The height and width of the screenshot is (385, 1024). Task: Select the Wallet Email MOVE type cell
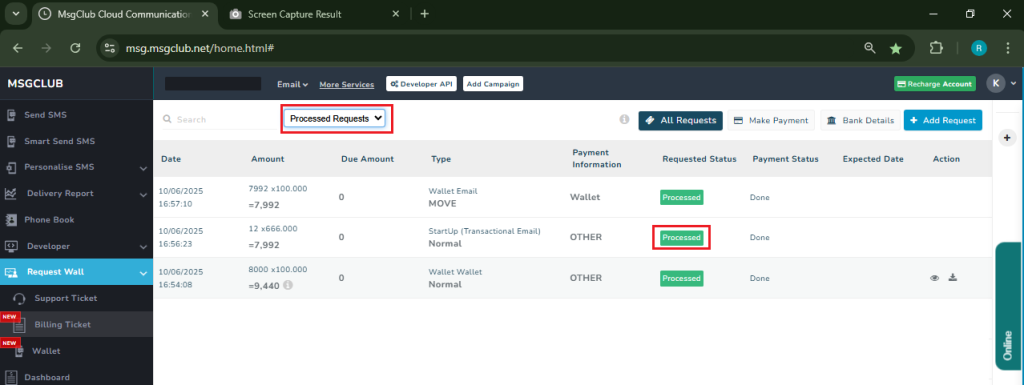(x=453, y=197)
